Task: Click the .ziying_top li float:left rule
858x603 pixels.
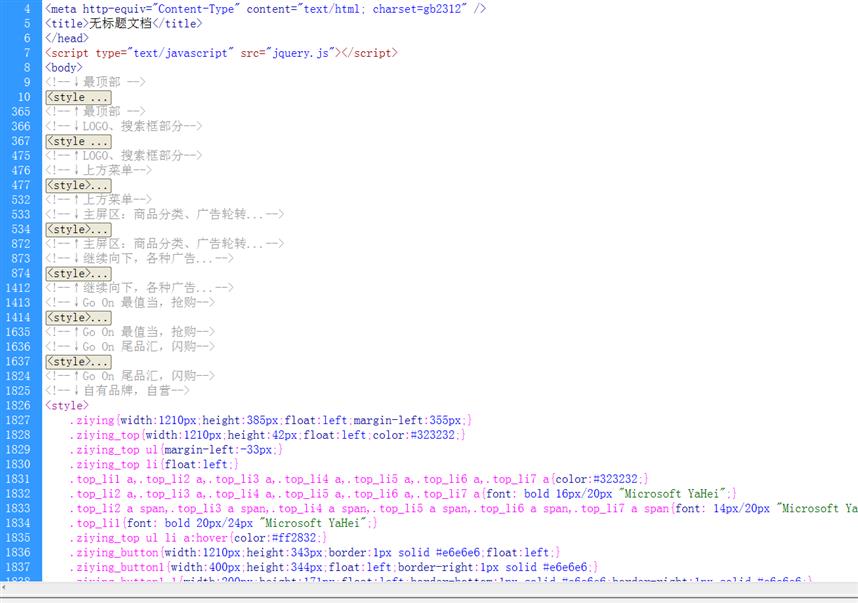Action: [154, 465]
